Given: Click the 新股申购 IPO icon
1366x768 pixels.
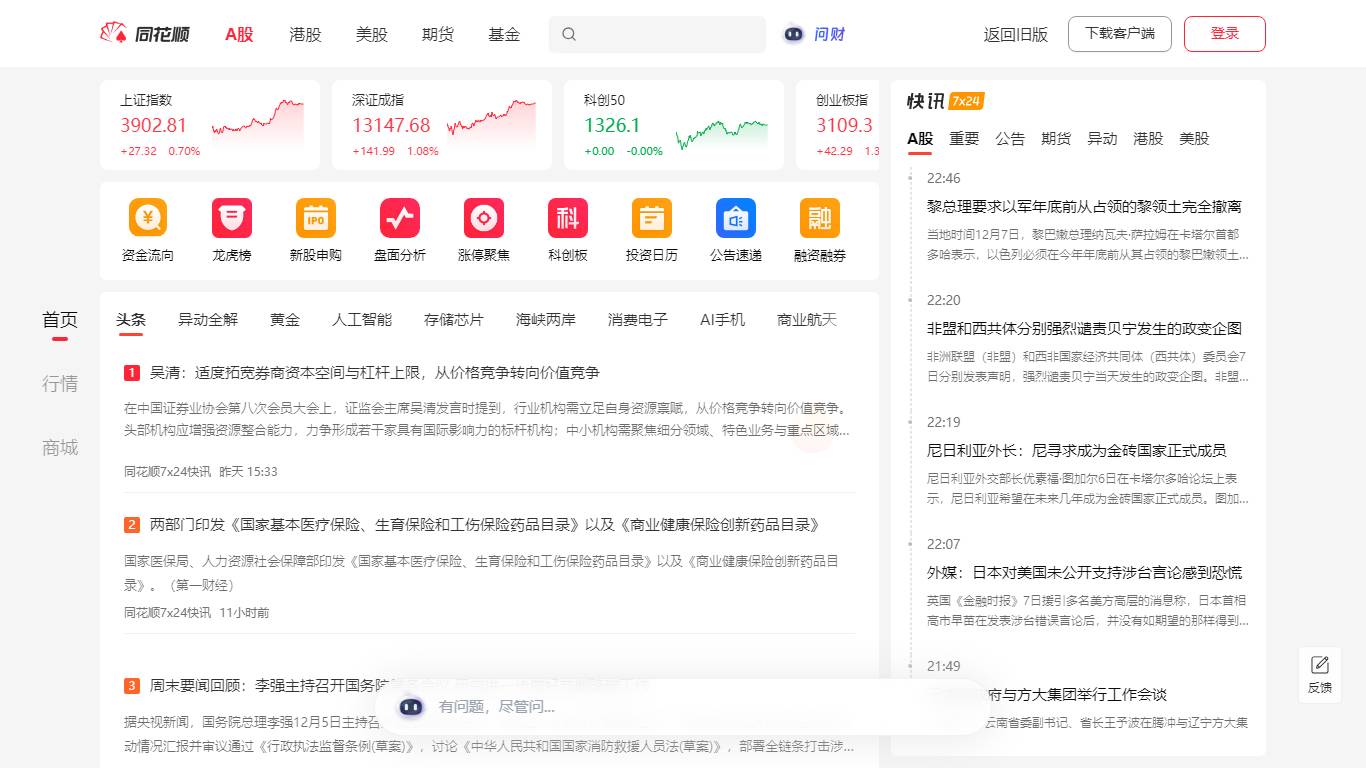Looking at the screenshot, I should click(316, 218).
